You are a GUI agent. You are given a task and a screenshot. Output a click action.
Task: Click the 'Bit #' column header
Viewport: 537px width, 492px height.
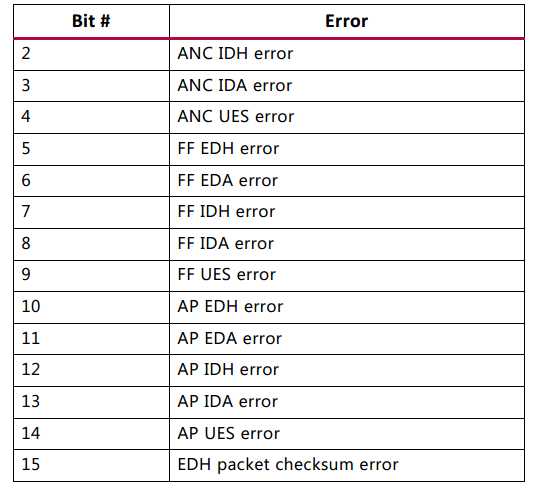[91, 21]
